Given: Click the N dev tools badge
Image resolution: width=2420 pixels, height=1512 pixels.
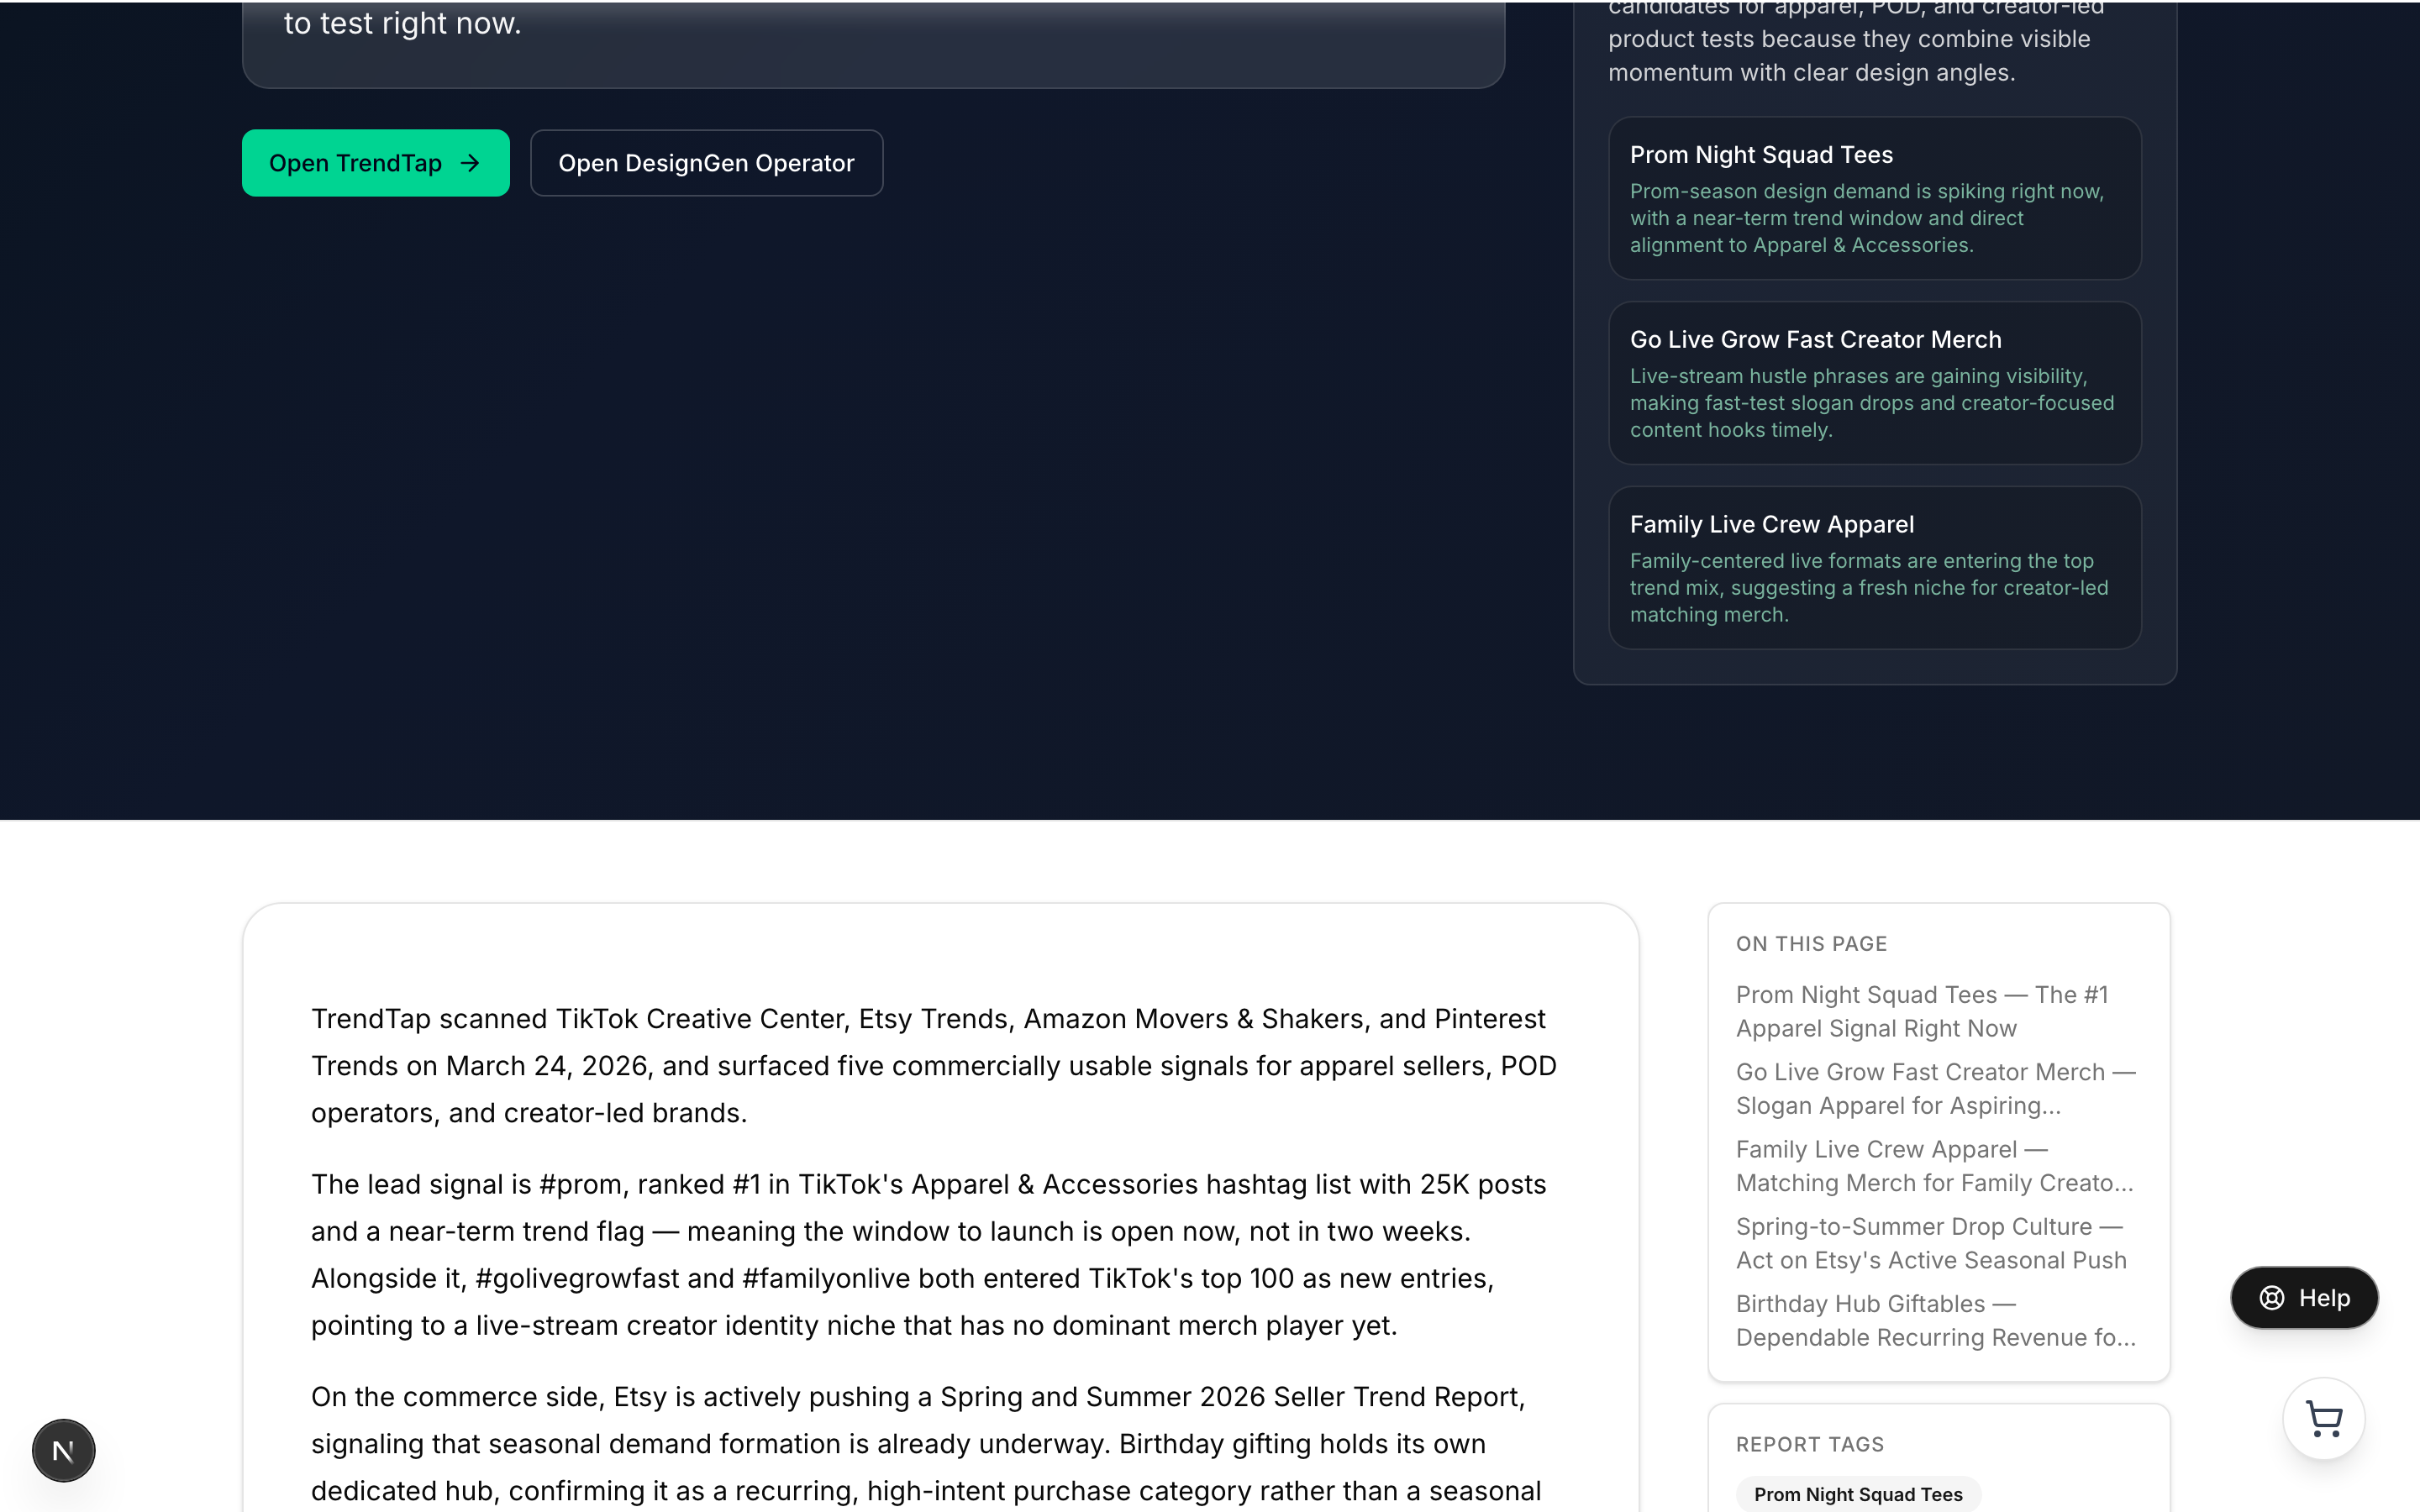Looking at the screenshot, I should pos(63,1449).
